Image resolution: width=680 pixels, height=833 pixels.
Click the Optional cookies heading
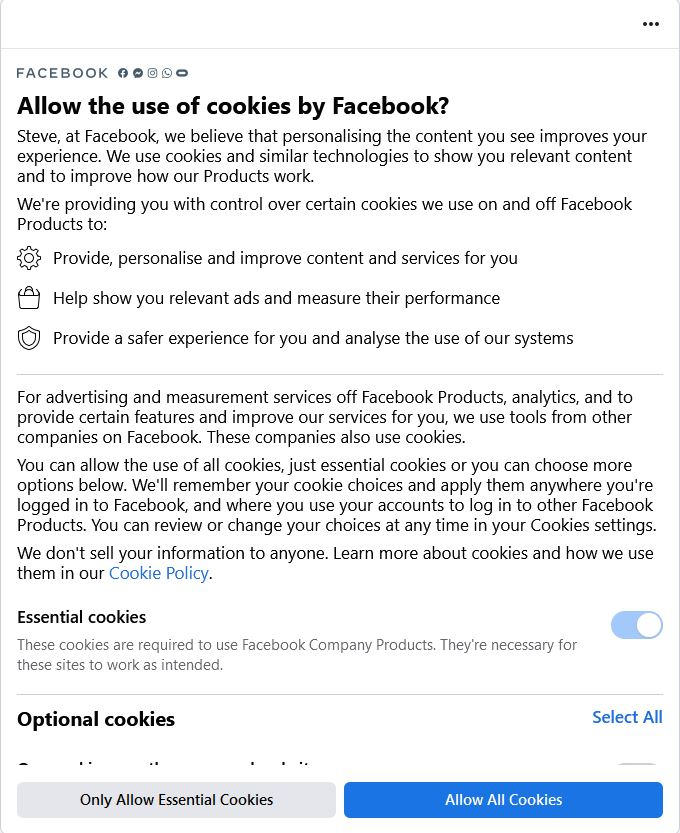[x=96, y=719]
